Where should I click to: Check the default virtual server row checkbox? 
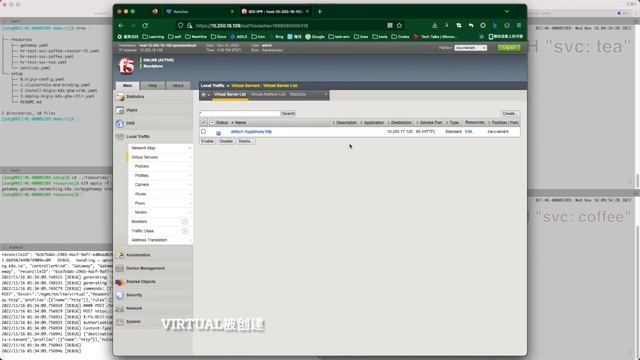click(203, 131)
